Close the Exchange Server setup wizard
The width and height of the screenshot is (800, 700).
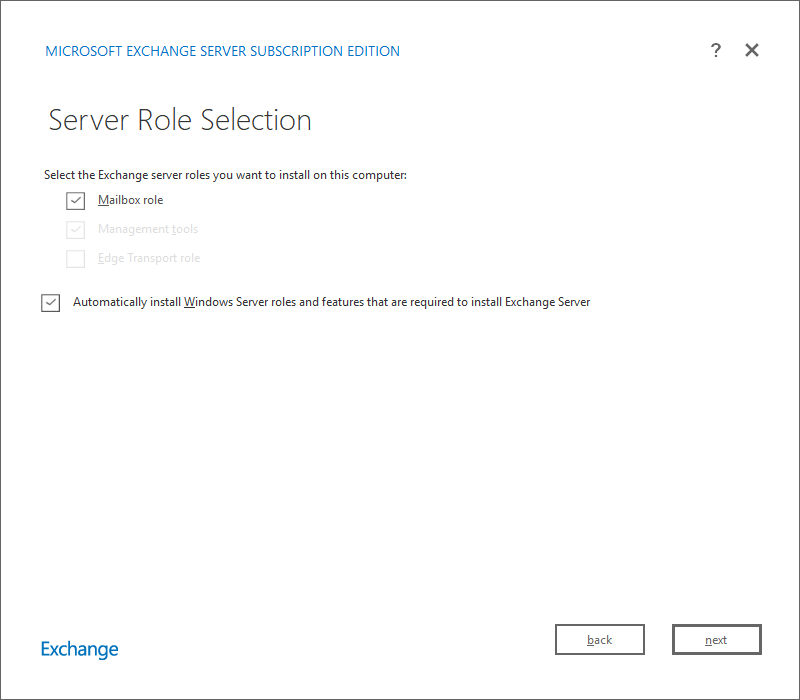pyautogui.click(x=752, y=51)
